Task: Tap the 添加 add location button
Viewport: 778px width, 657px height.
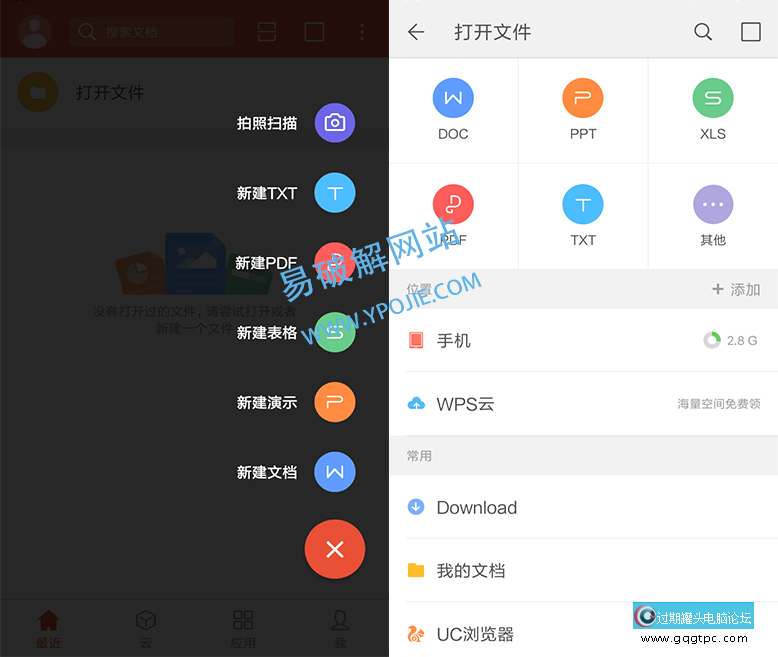Action: (x=736, y=289)
